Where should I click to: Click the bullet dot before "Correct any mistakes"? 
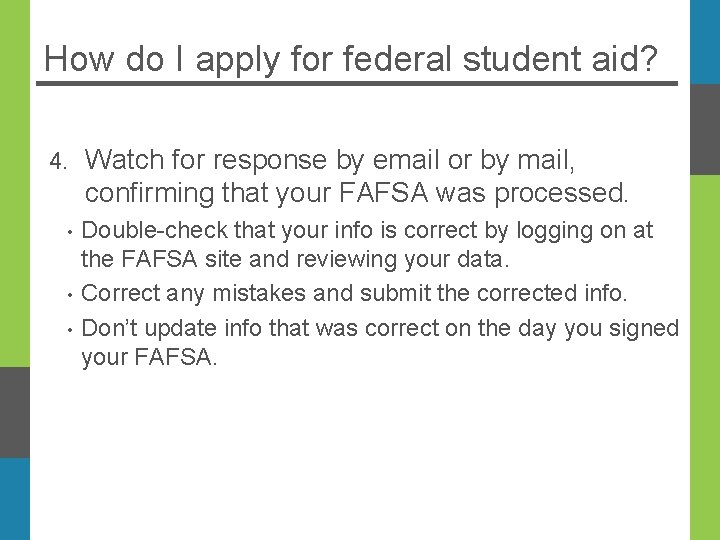(66, 296)
